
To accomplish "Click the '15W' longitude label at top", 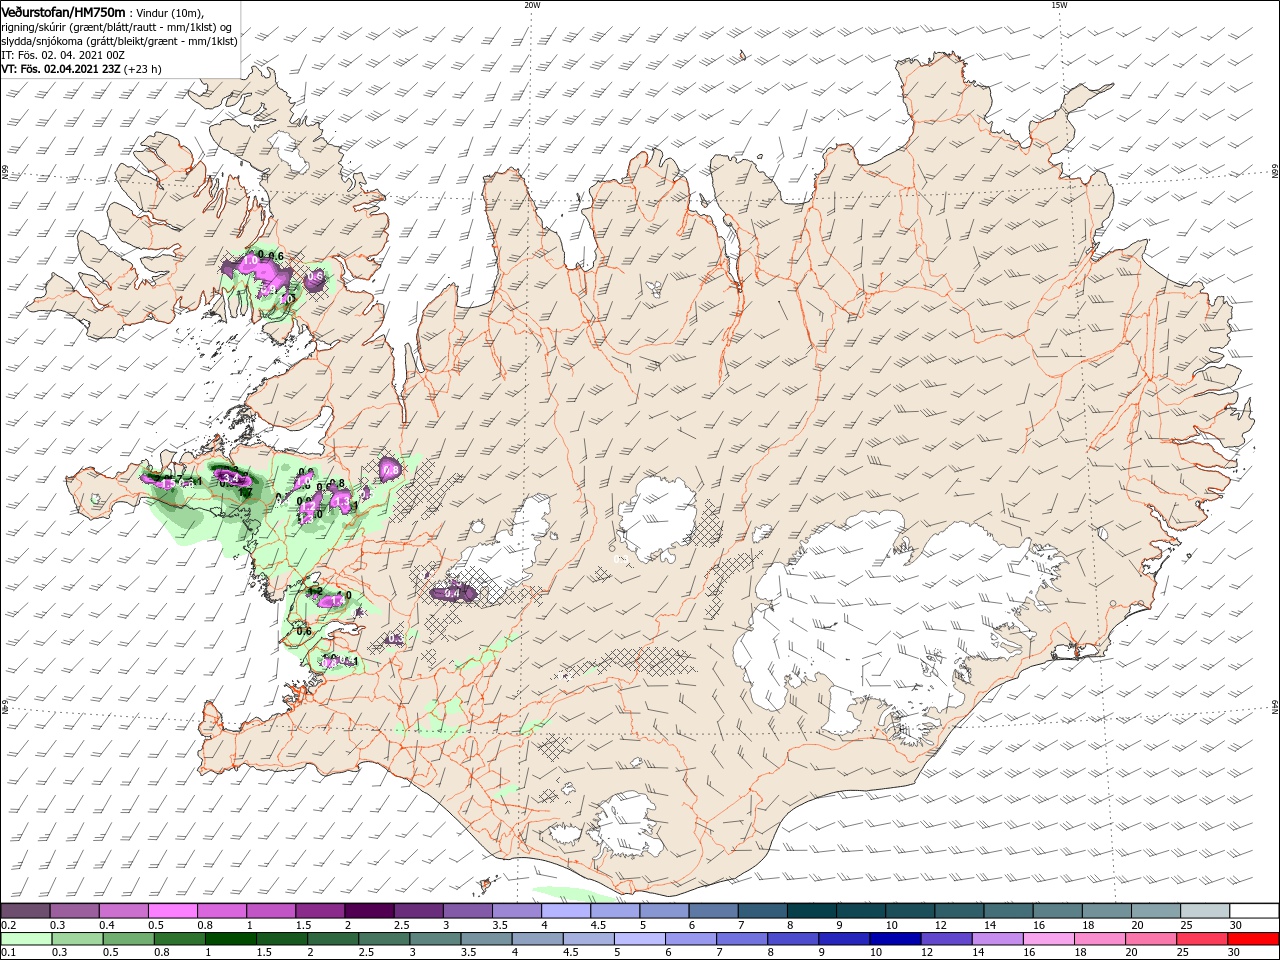I will pos(1058,5).
